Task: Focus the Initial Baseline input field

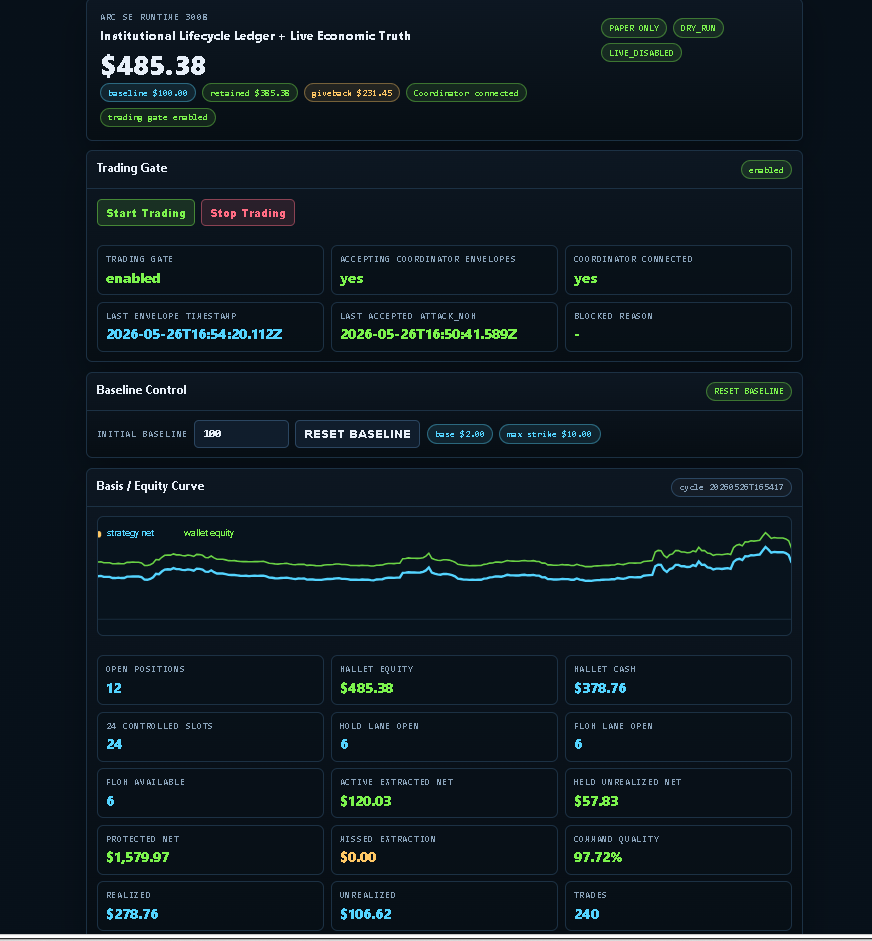Action: [241, 434]
